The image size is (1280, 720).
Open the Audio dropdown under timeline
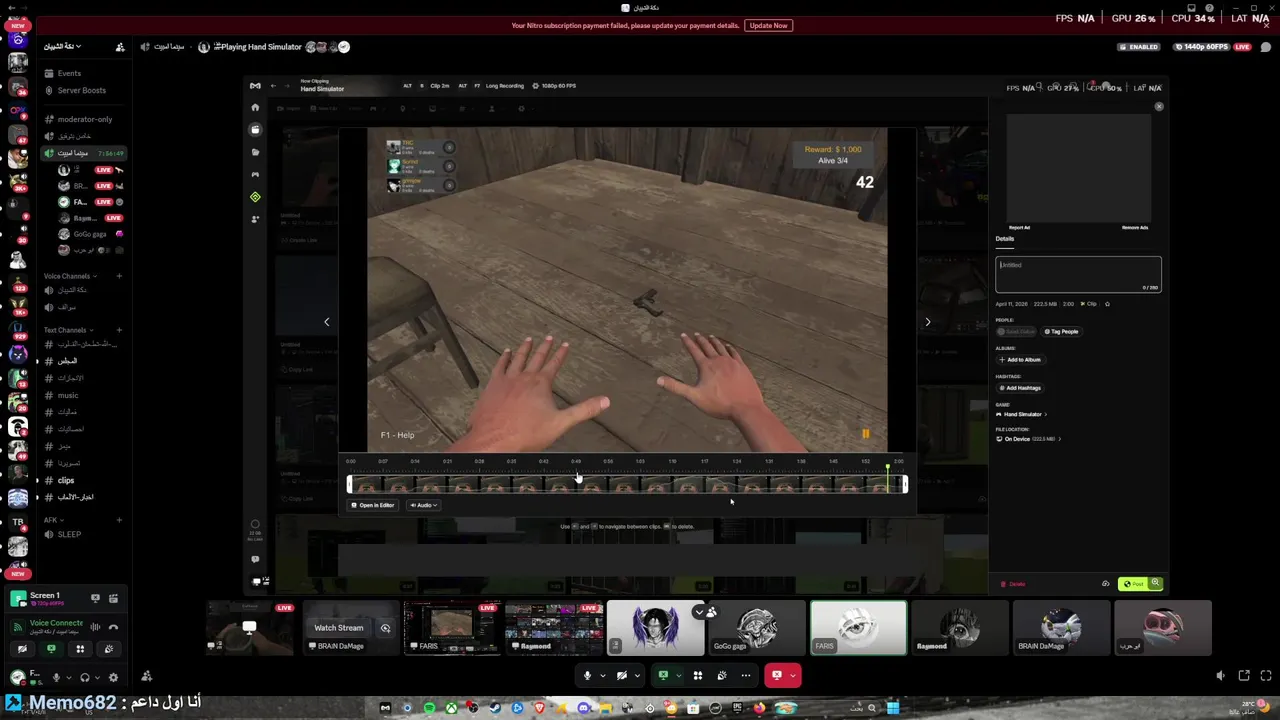(424, 505)
